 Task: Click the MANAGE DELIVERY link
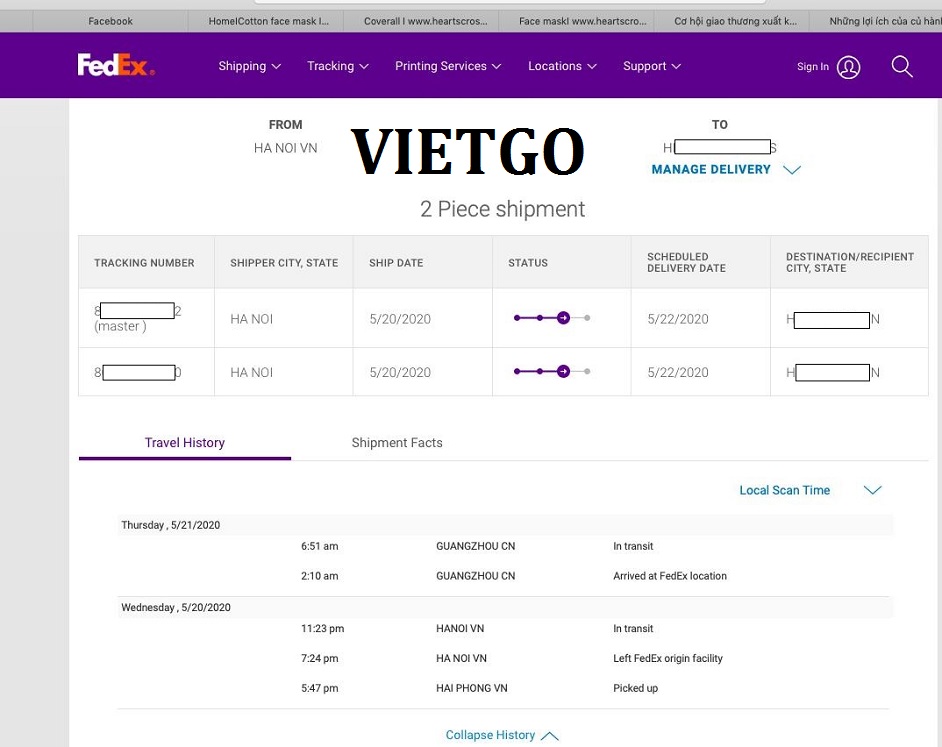pos(711,169)
